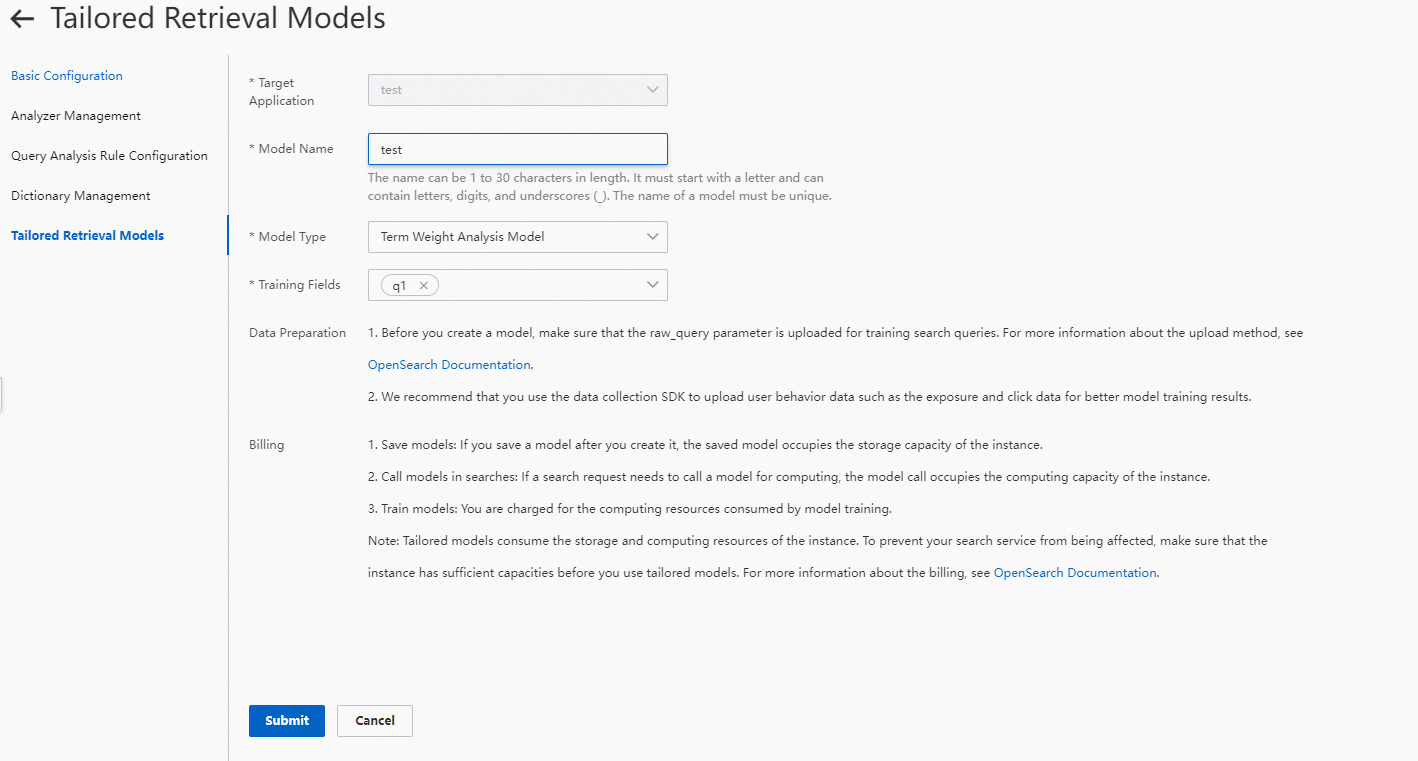Screen dimensions: 1418x761
Task: Open OpenSearch Documentation link under Data Preparation
Action: click(449, 365)
